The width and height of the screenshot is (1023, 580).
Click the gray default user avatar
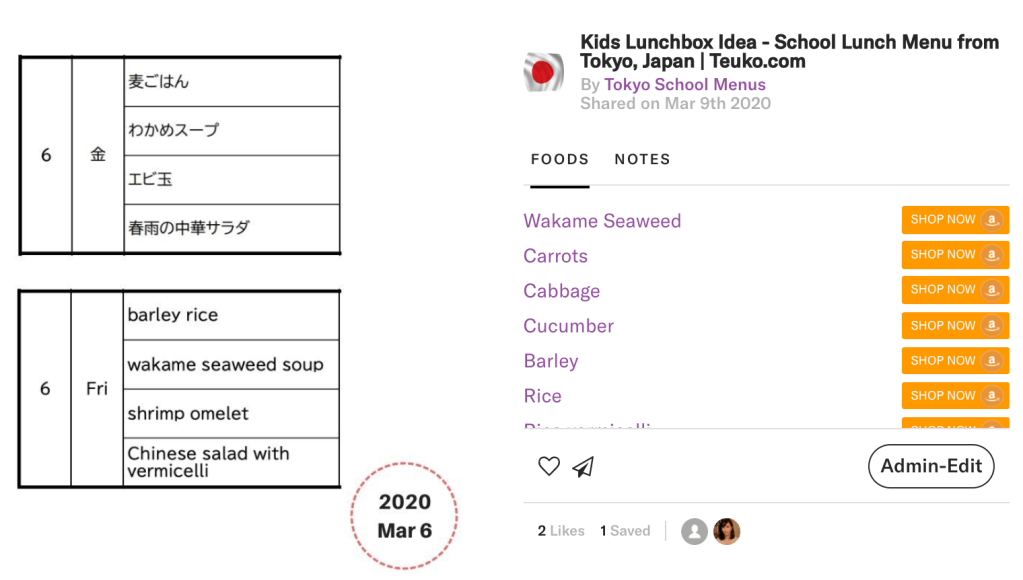click(x=694, y=531)
